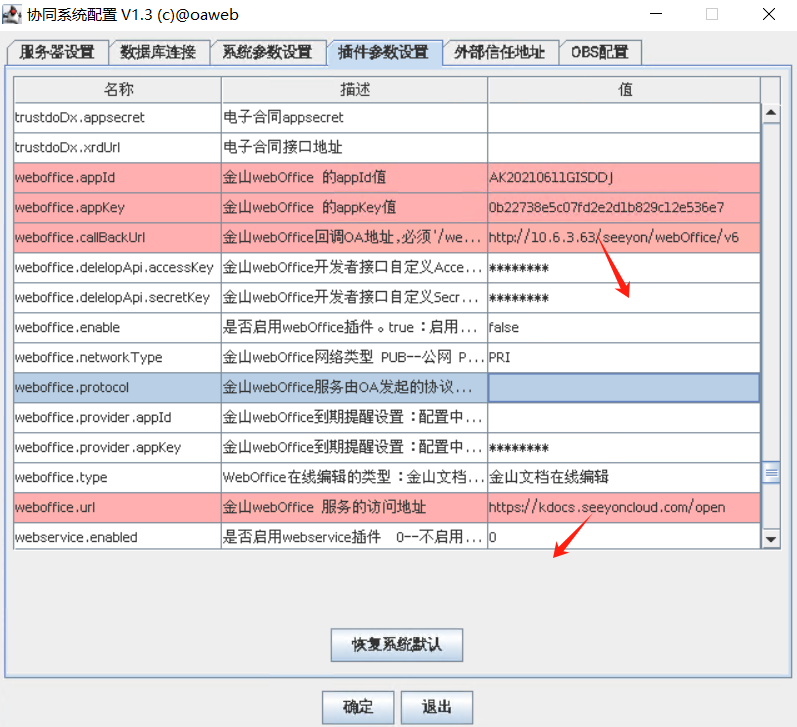The height and width of the screenshot is (727, 797).
Task: Maximize the configuration window
Action: point(712,15)
